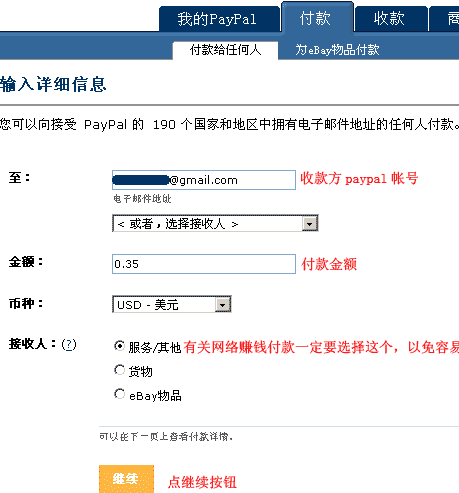Open the 为eBay物品付款 sub-tab

coord(337,50)
